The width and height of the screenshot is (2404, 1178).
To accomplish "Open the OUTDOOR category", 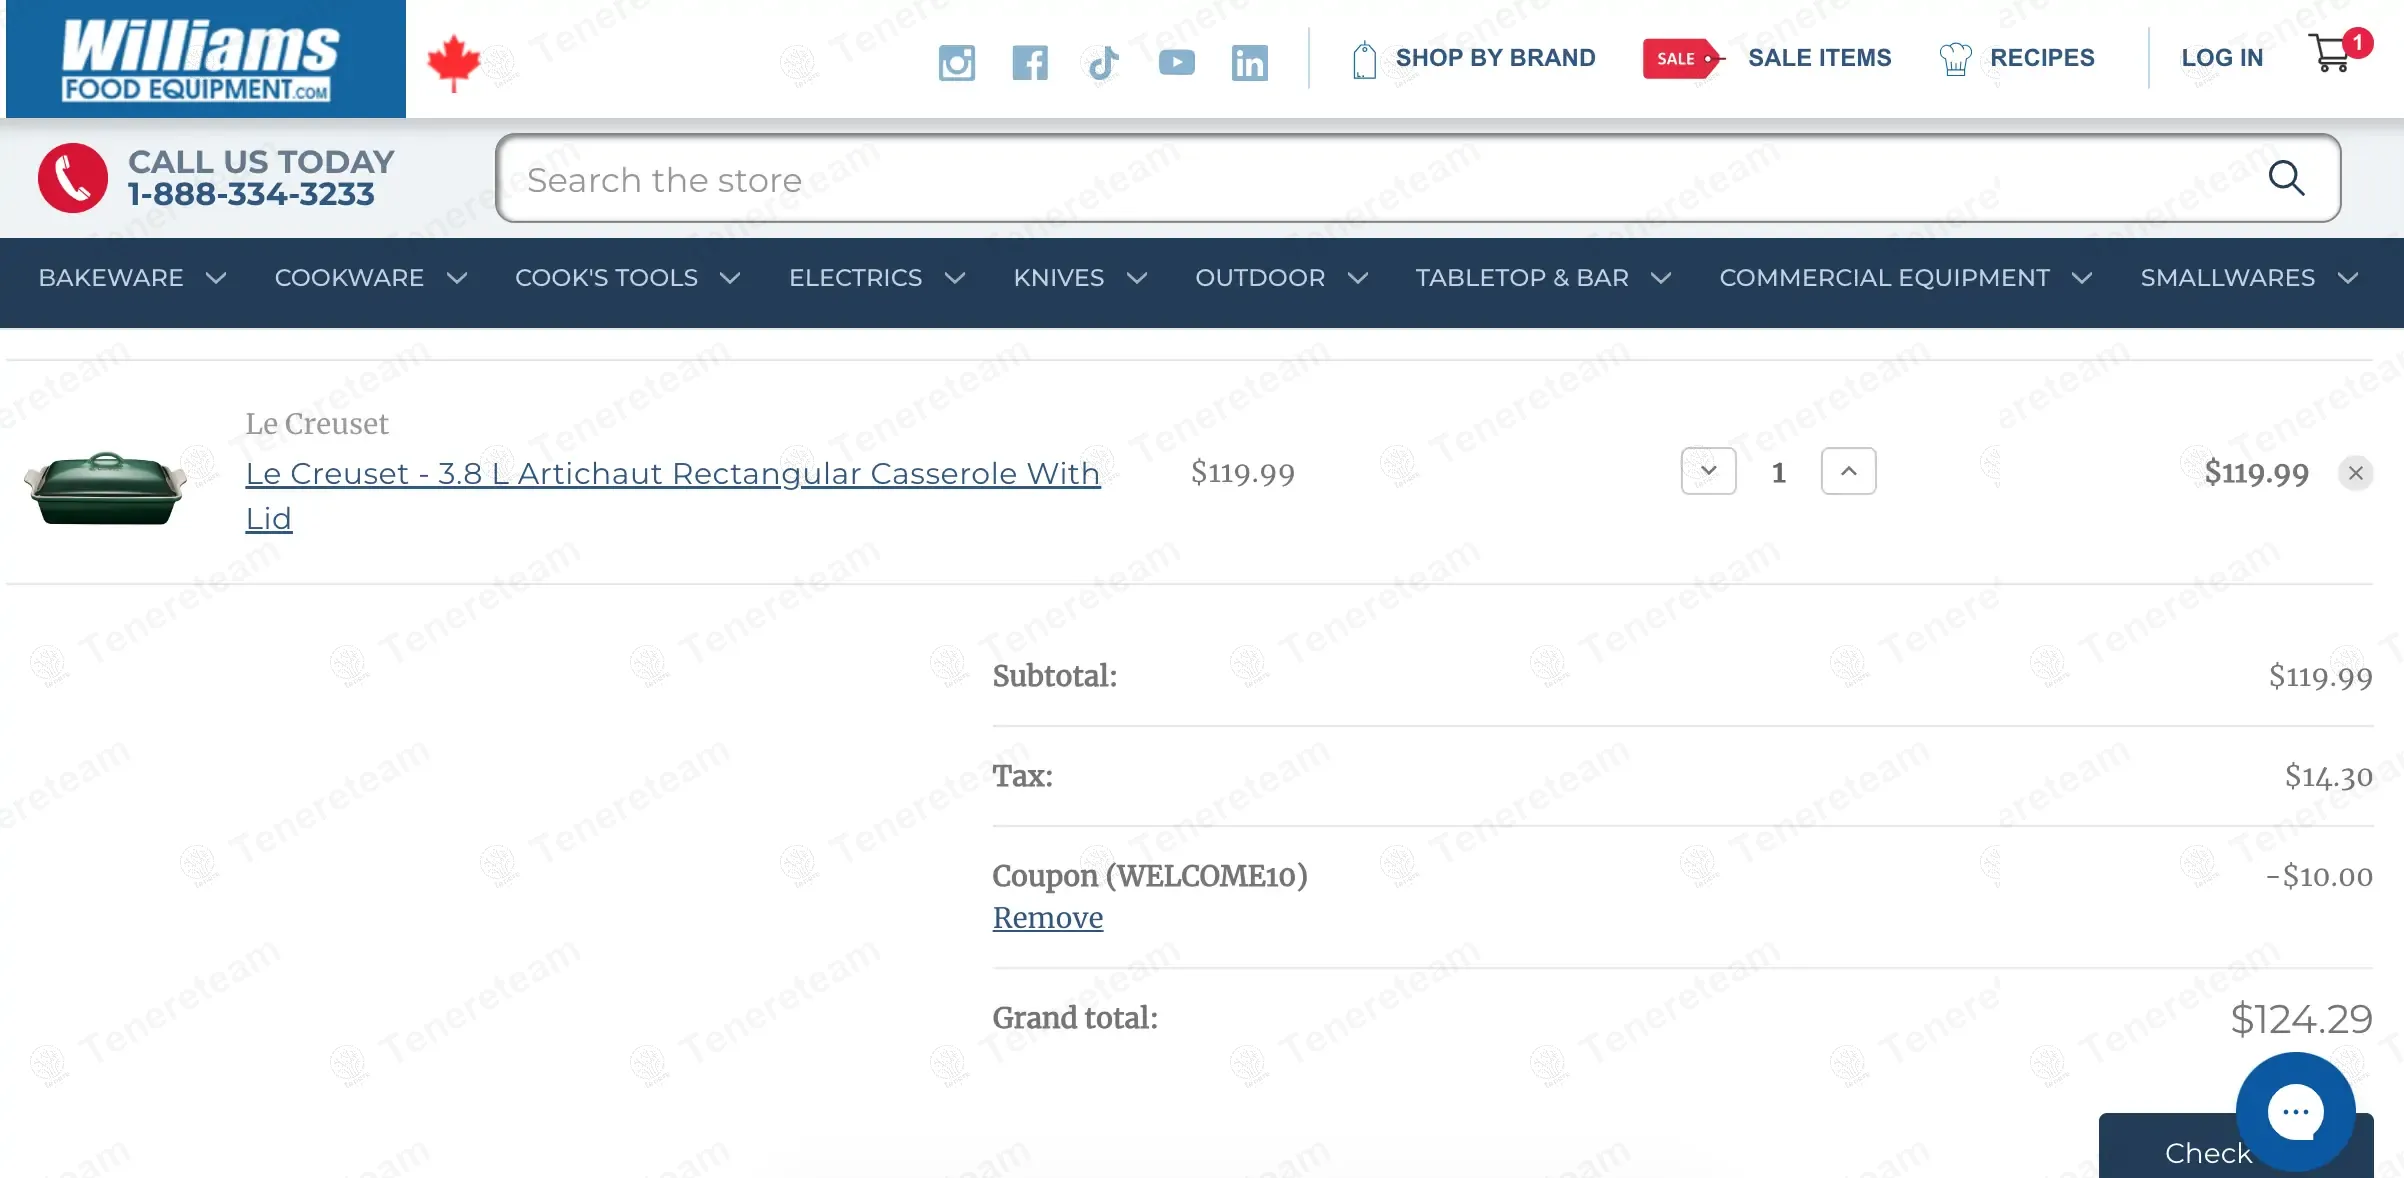I will (x=1260, y=278).
